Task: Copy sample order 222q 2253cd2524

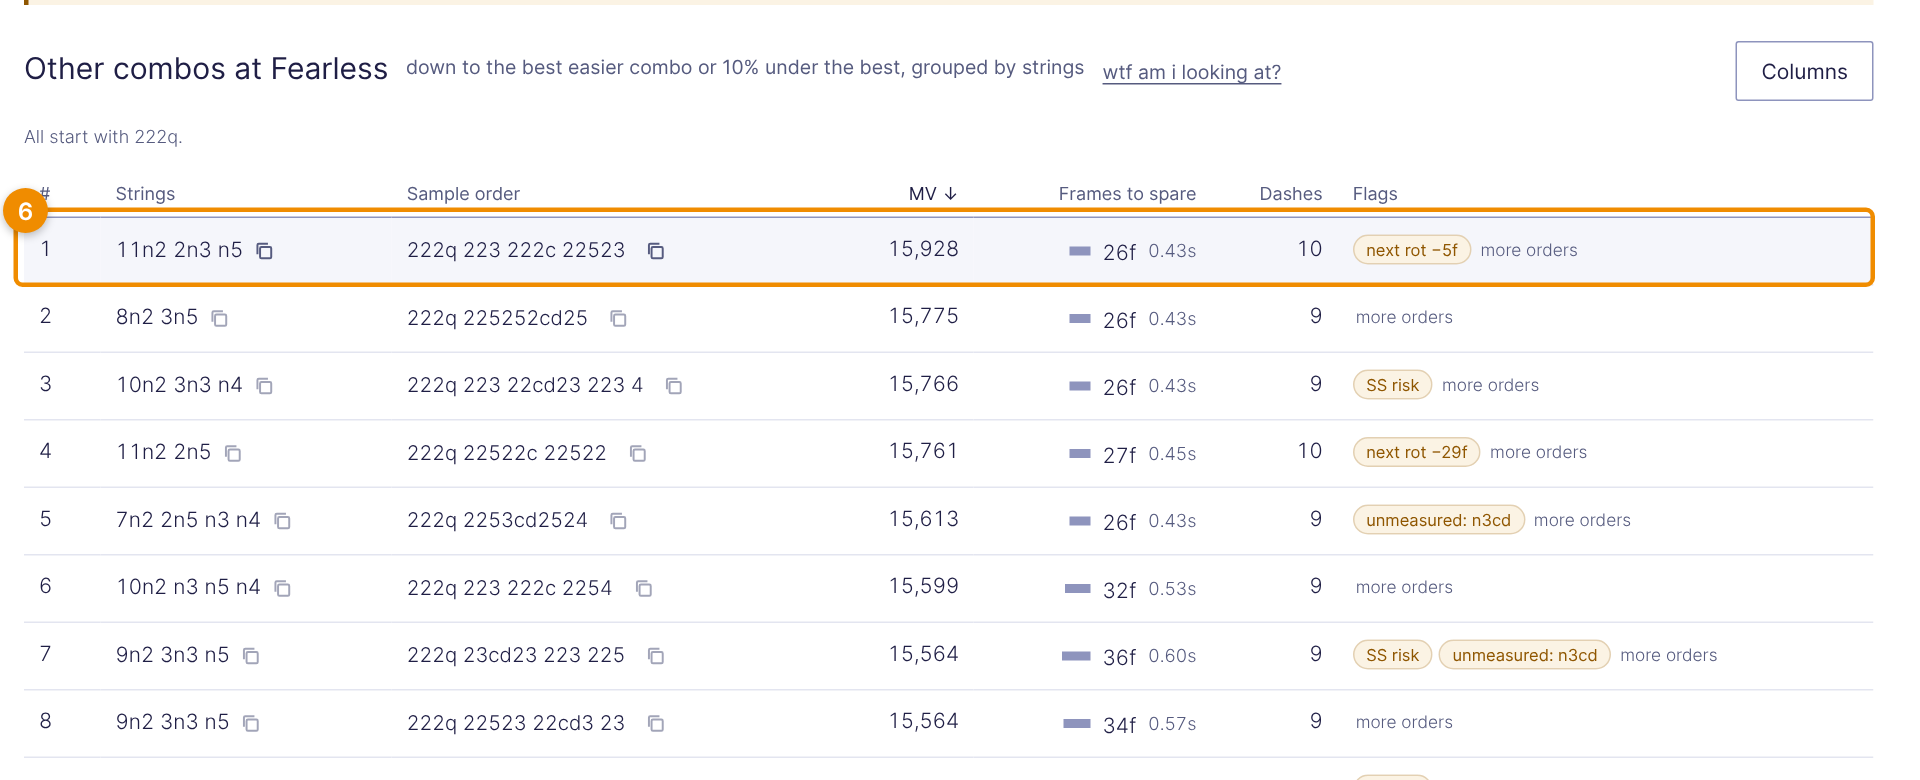Action: point(619,521)
